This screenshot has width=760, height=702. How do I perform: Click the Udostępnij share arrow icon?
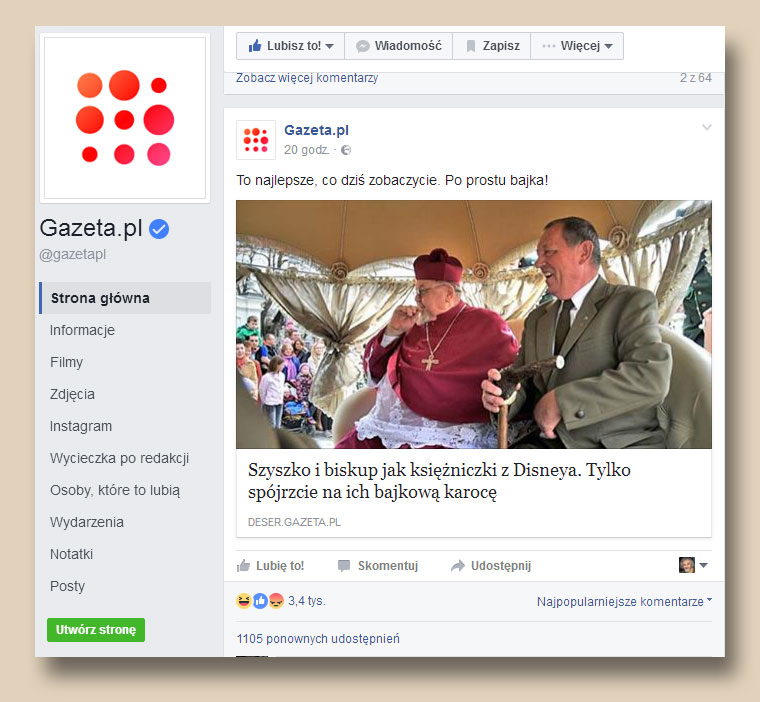pyautogui.click(x=458, y=566)
